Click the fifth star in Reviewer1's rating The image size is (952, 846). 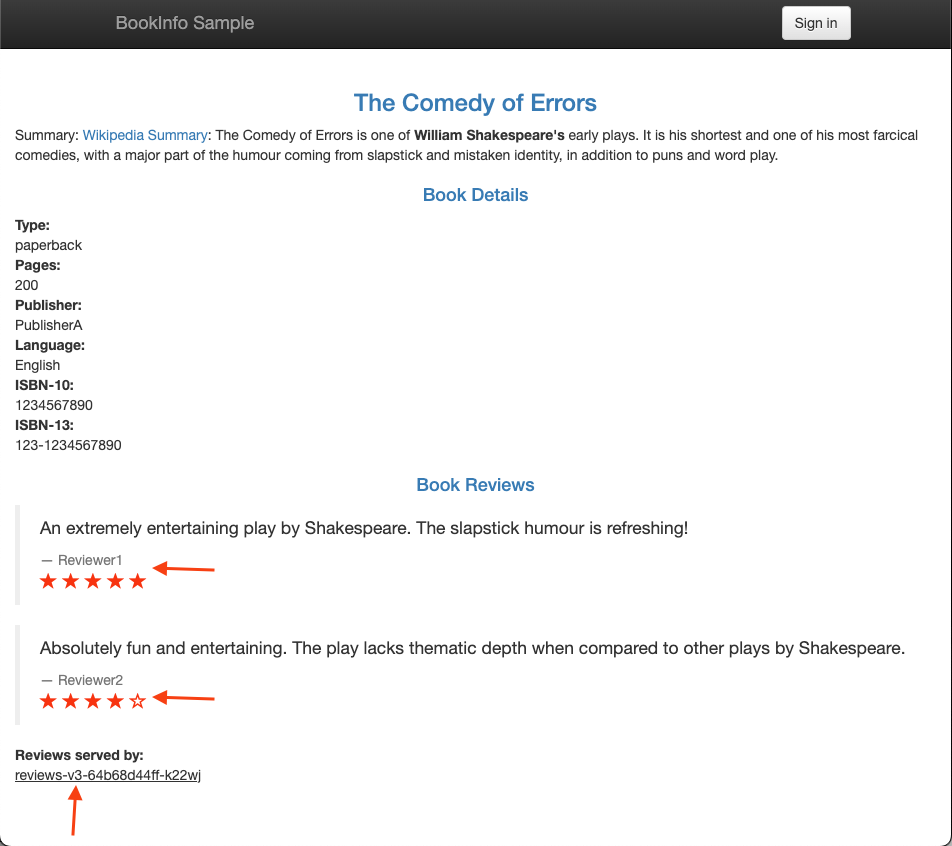[137, 580]
